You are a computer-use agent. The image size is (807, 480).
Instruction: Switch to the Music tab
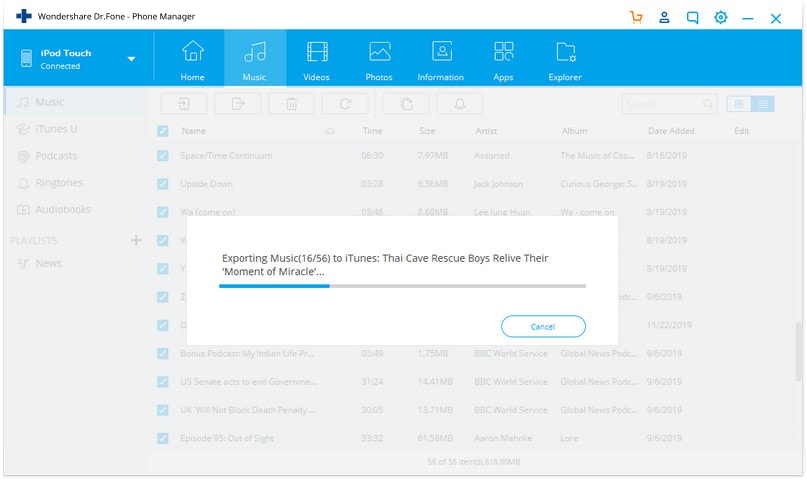[x=255, y=60]
